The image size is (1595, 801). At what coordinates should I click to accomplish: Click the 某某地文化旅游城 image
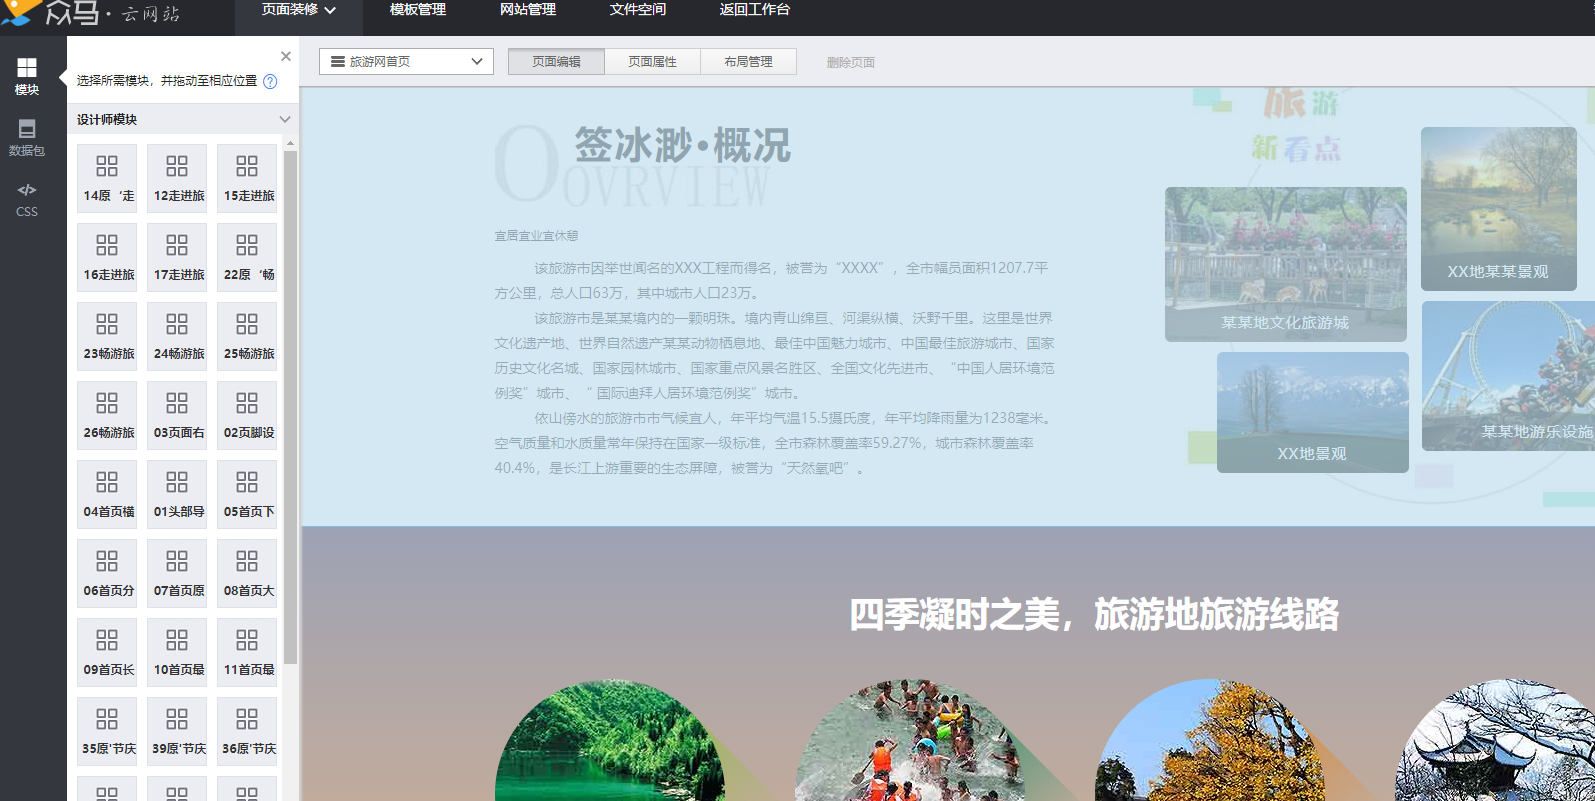[x=1285, y=264]
